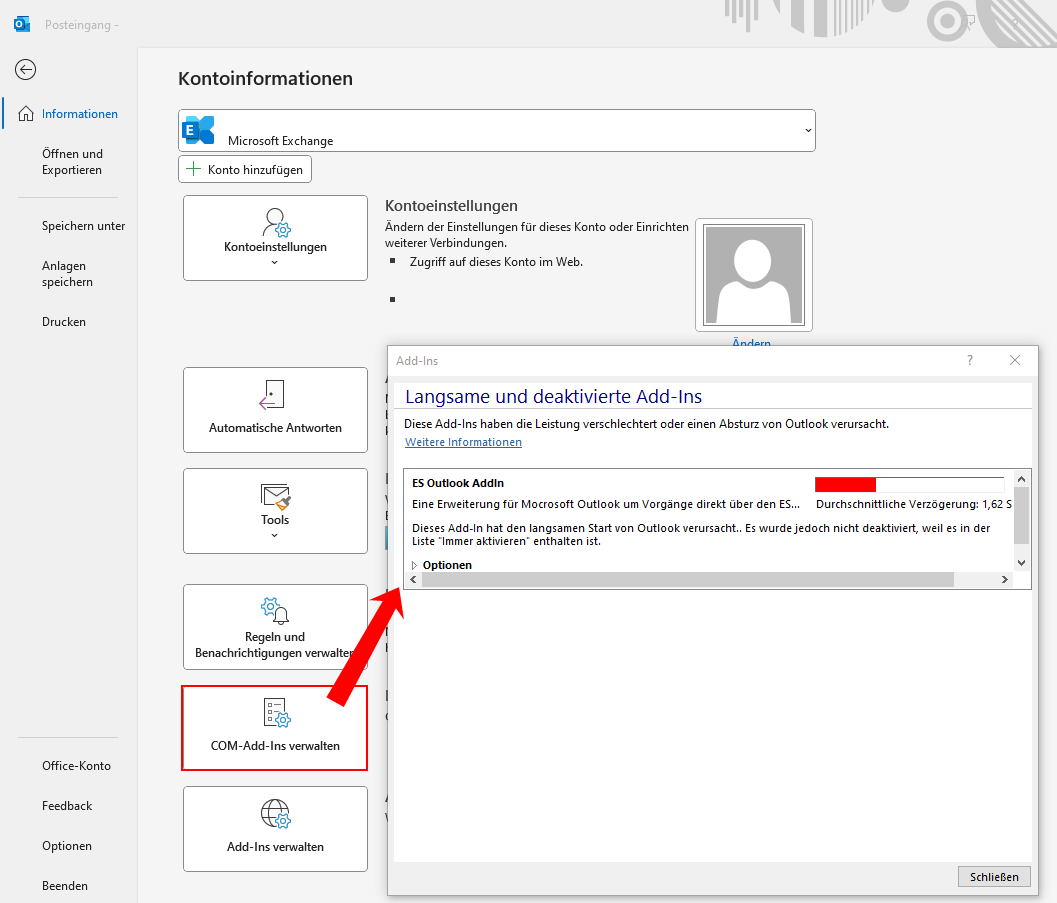This screenshot has width=1057, height=903.
Task: Click Schließen in Add-Ins dialog
Action: click(x=994, y=877)
